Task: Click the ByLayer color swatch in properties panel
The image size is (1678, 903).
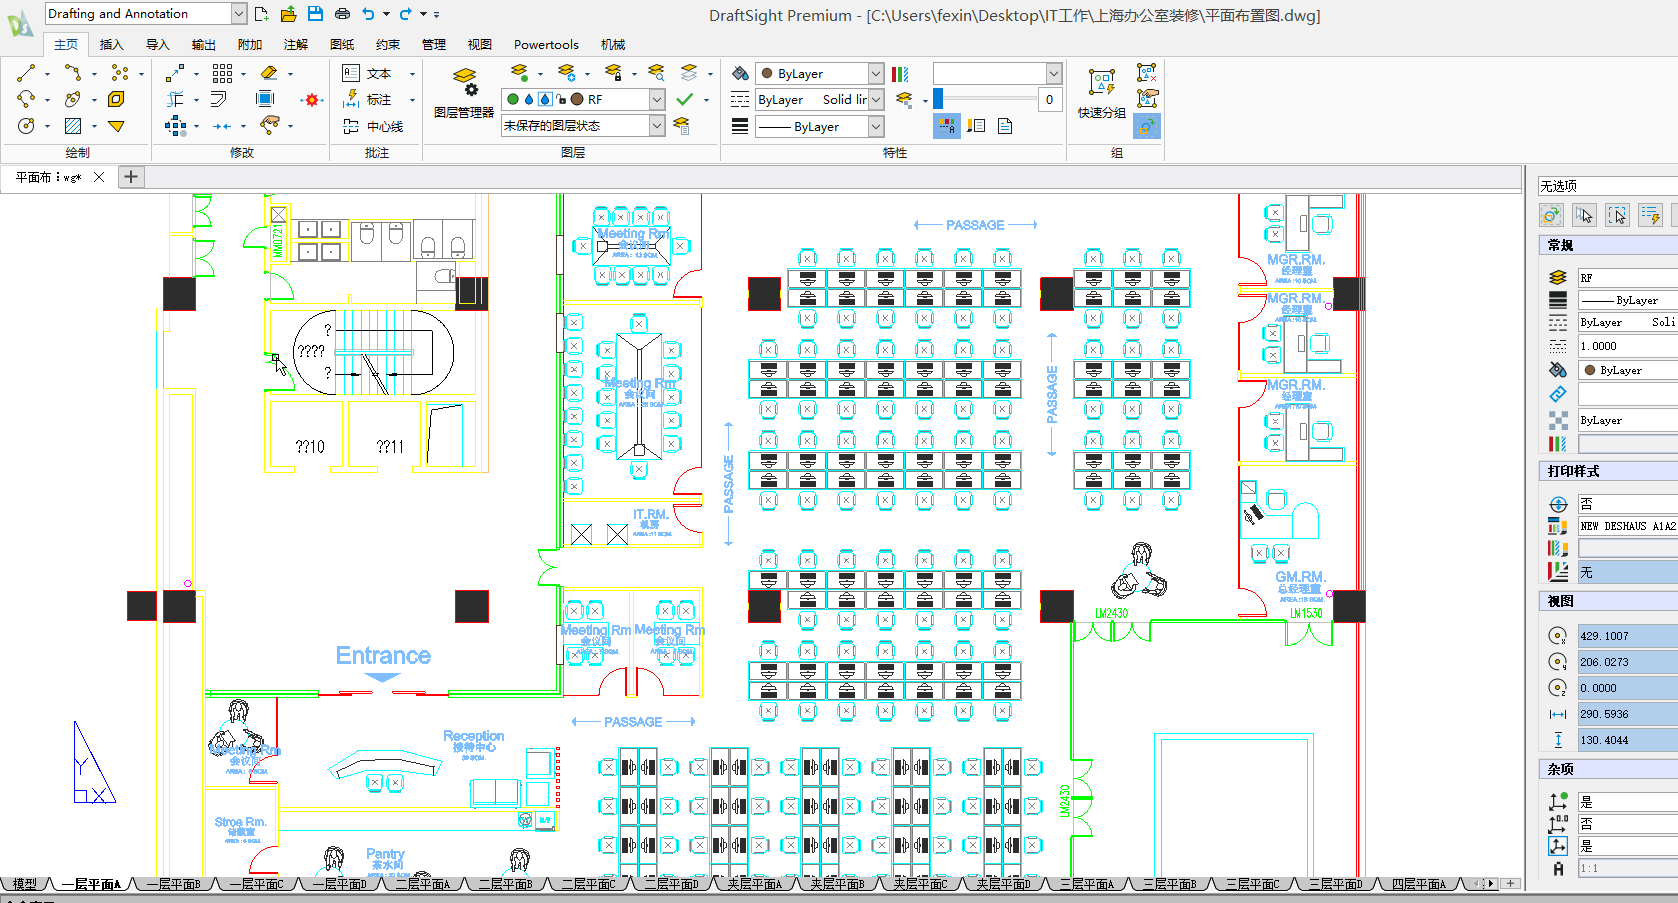Action: (x=1589, y=370)
